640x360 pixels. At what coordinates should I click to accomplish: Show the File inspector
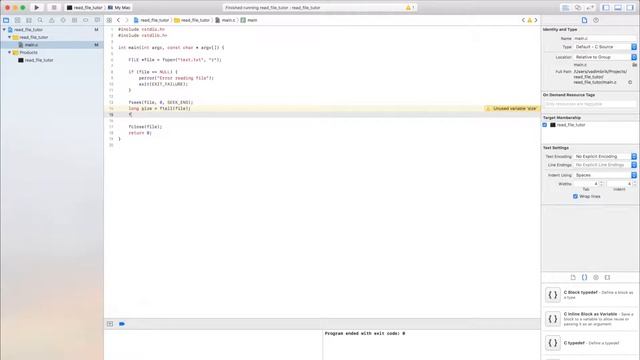pyautogui.click(x=584, y=20)
